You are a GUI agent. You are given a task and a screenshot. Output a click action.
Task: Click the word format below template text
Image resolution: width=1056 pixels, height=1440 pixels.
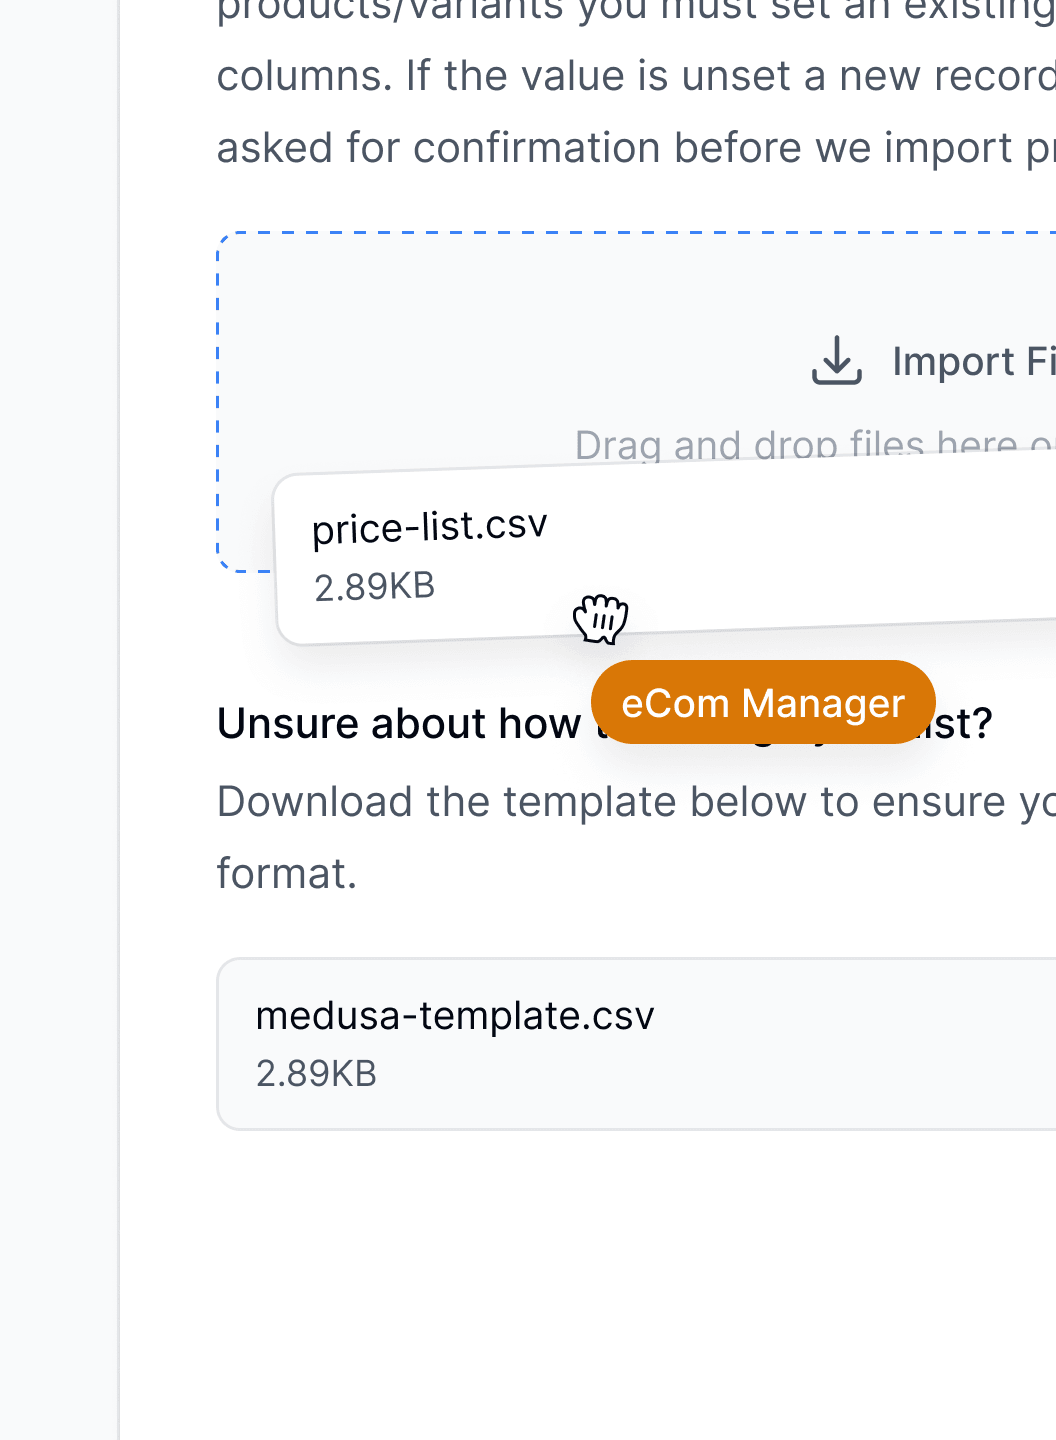coord(286,874)
